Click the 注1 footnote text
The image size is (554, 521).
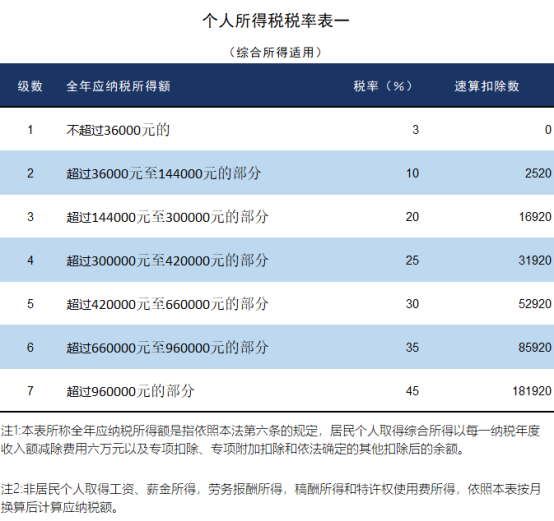270,440
